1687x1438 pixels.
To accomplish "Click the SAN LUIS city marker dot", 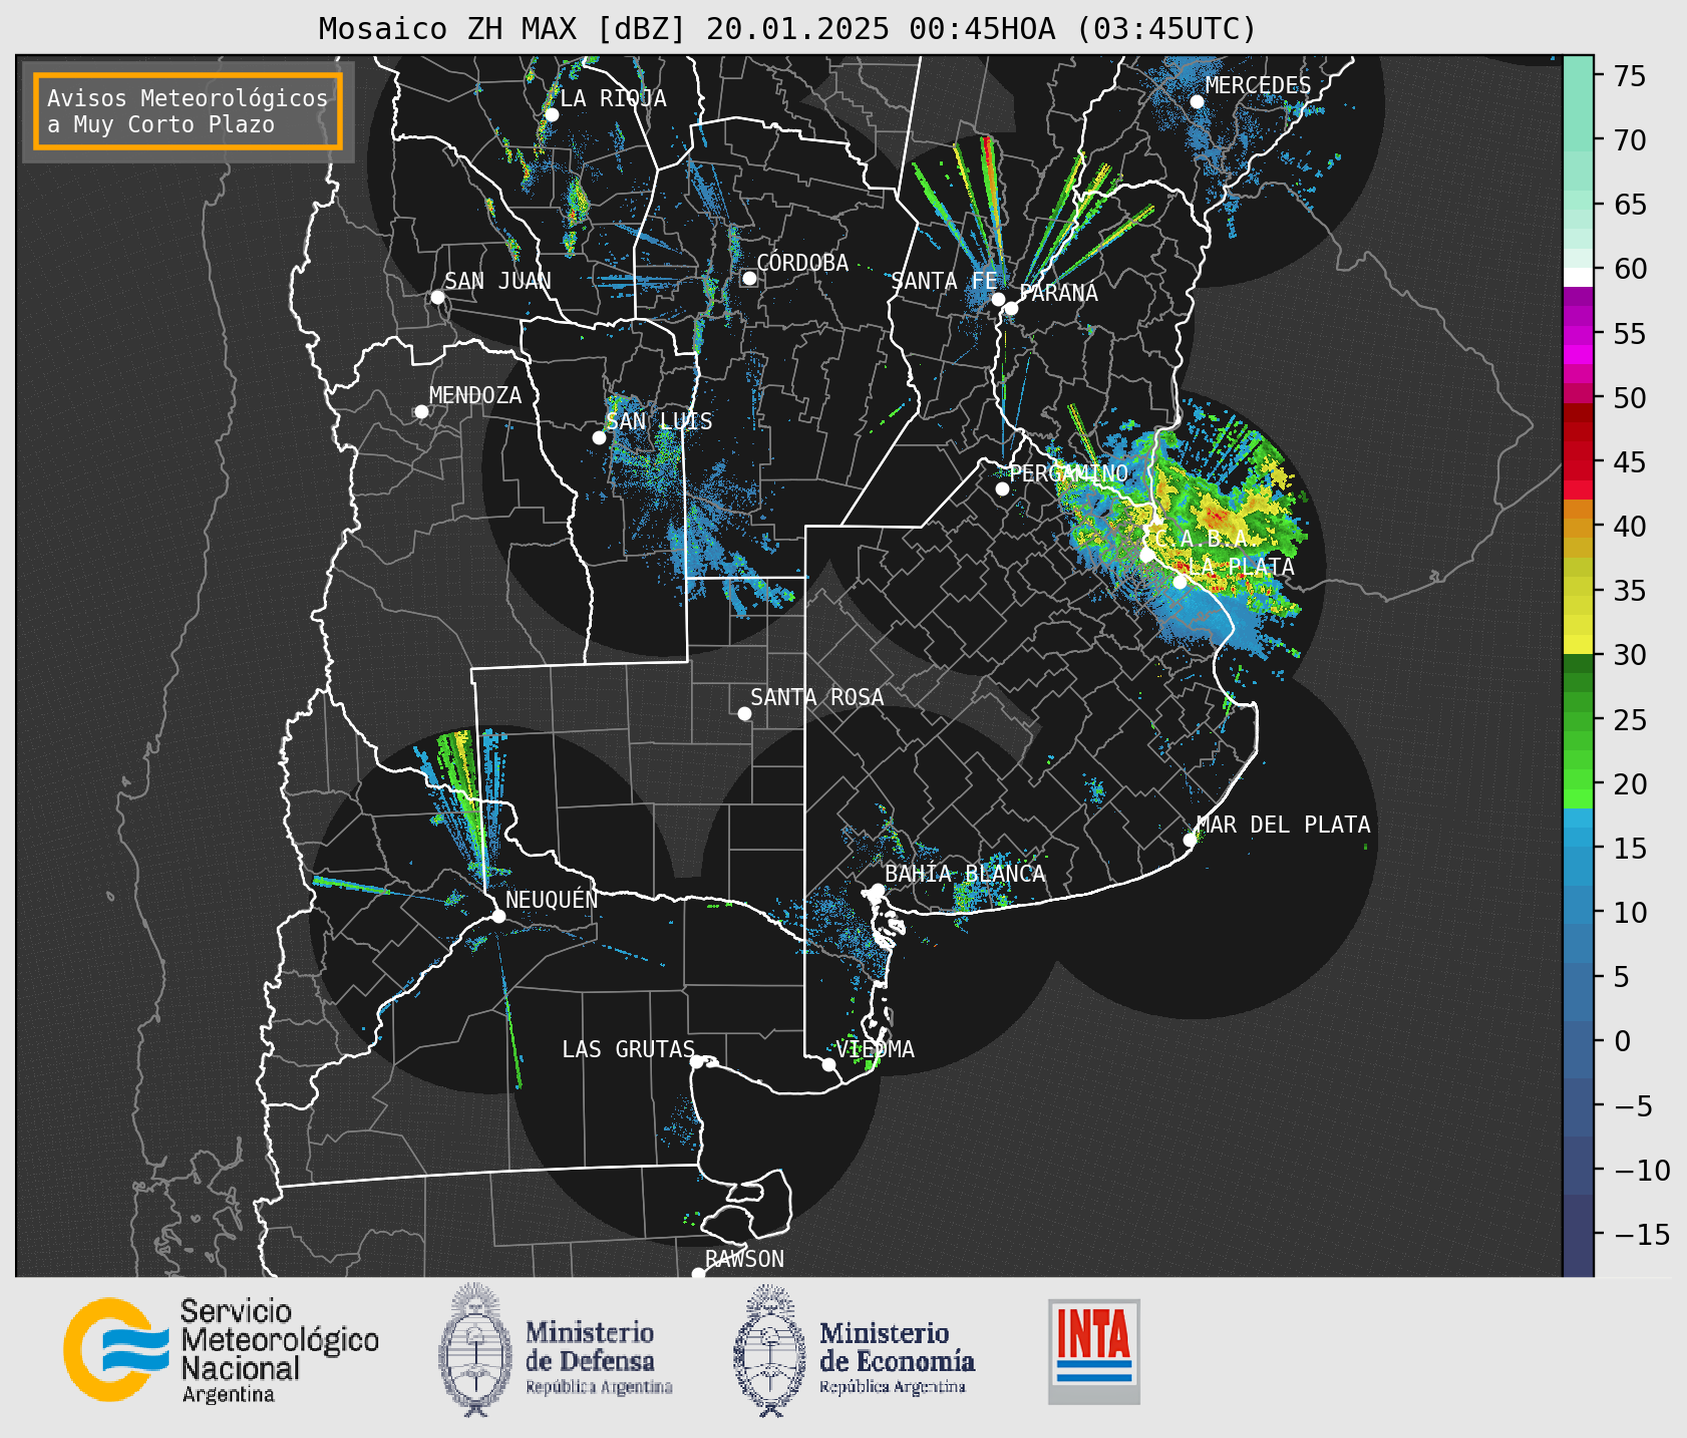I will 599,438.
